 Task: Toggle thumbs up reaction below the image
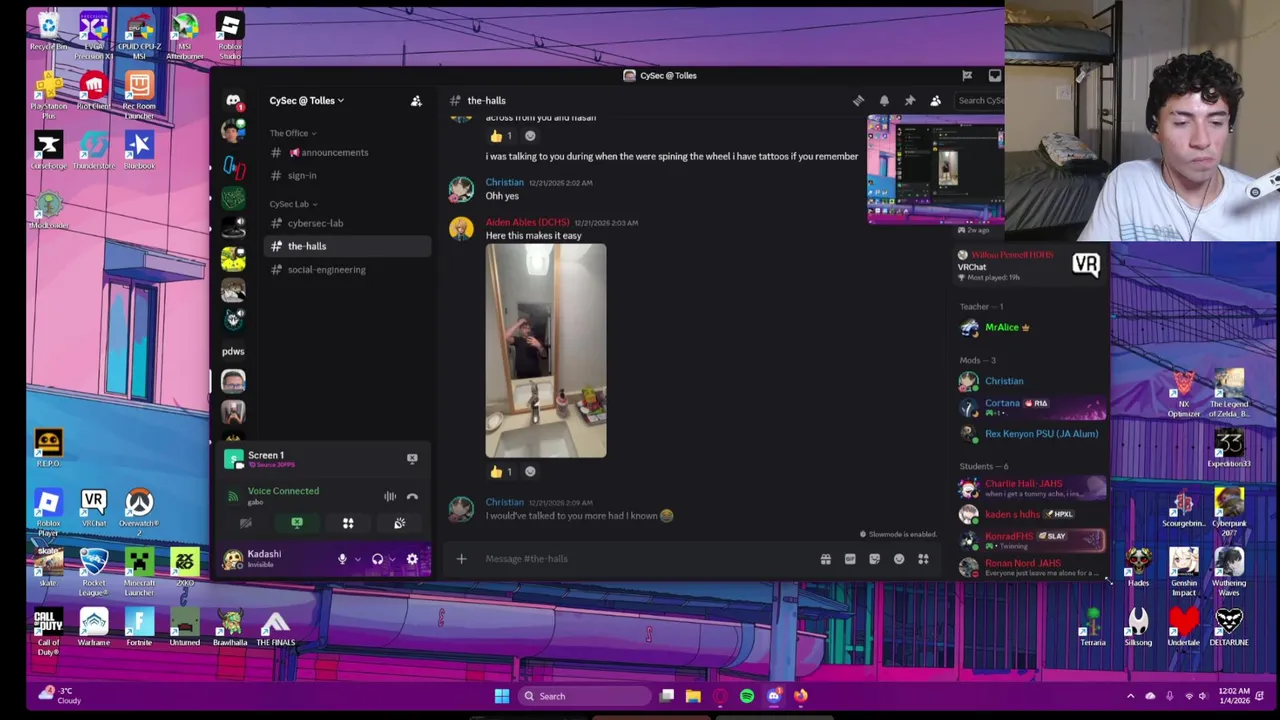click(x=502, y=472)
